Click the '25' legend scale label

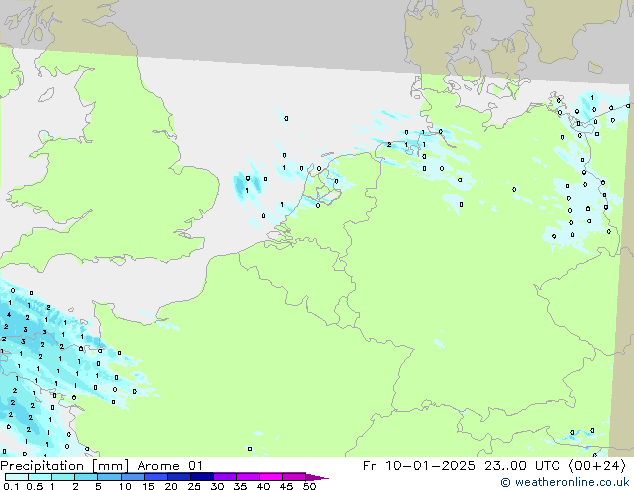194,486
